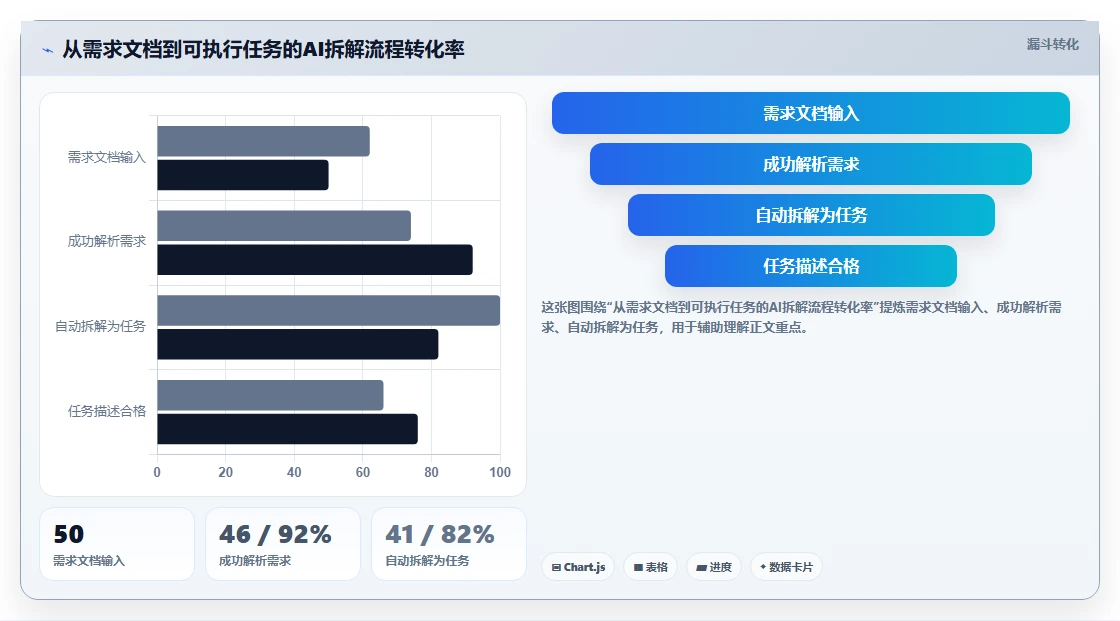The image size is (1120, 621).
Task: Click the gray bar for 需求文档输入
Action: point(264,141)
